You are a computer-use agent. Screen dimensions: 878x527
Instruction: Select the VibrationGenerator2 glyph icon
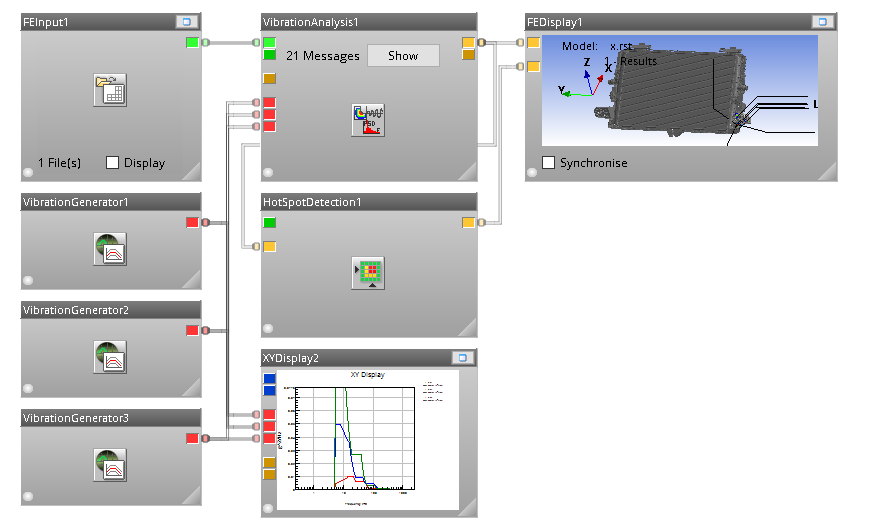[110, 356]
